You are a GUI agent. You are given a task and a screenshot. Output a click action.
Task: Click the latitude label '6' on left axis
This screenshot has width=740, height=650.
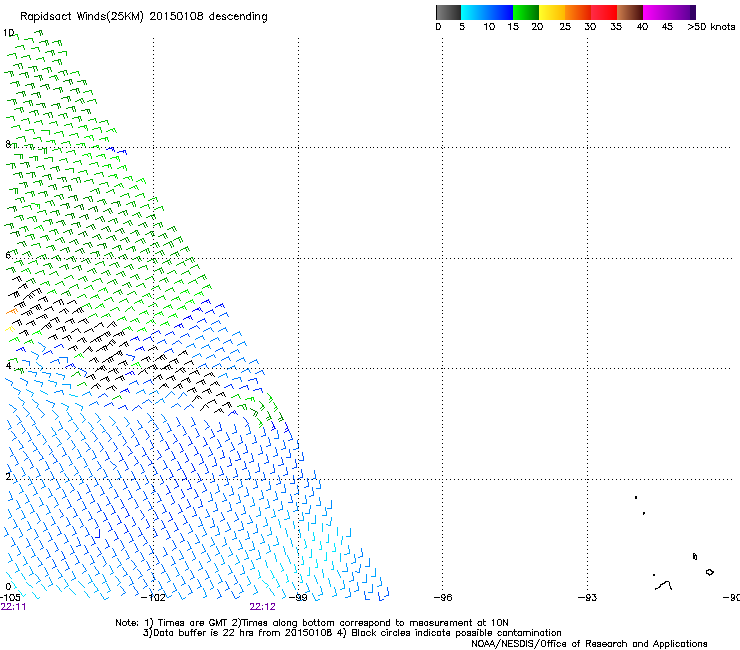pyautogui.click(x=8, y=255)
